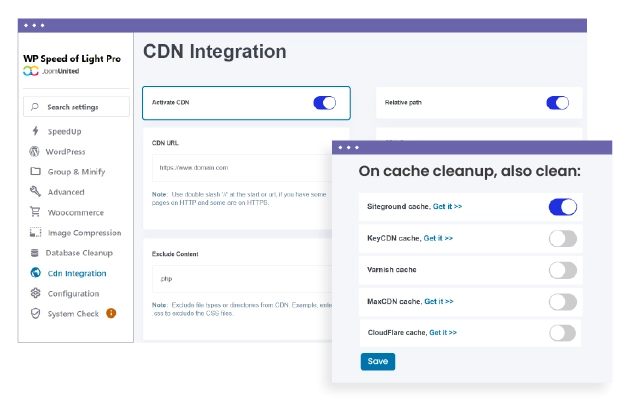The width and height of the screenshot is (630, 401).
Task: Open the Advanced menu item
Action: (x=66, y=192)
